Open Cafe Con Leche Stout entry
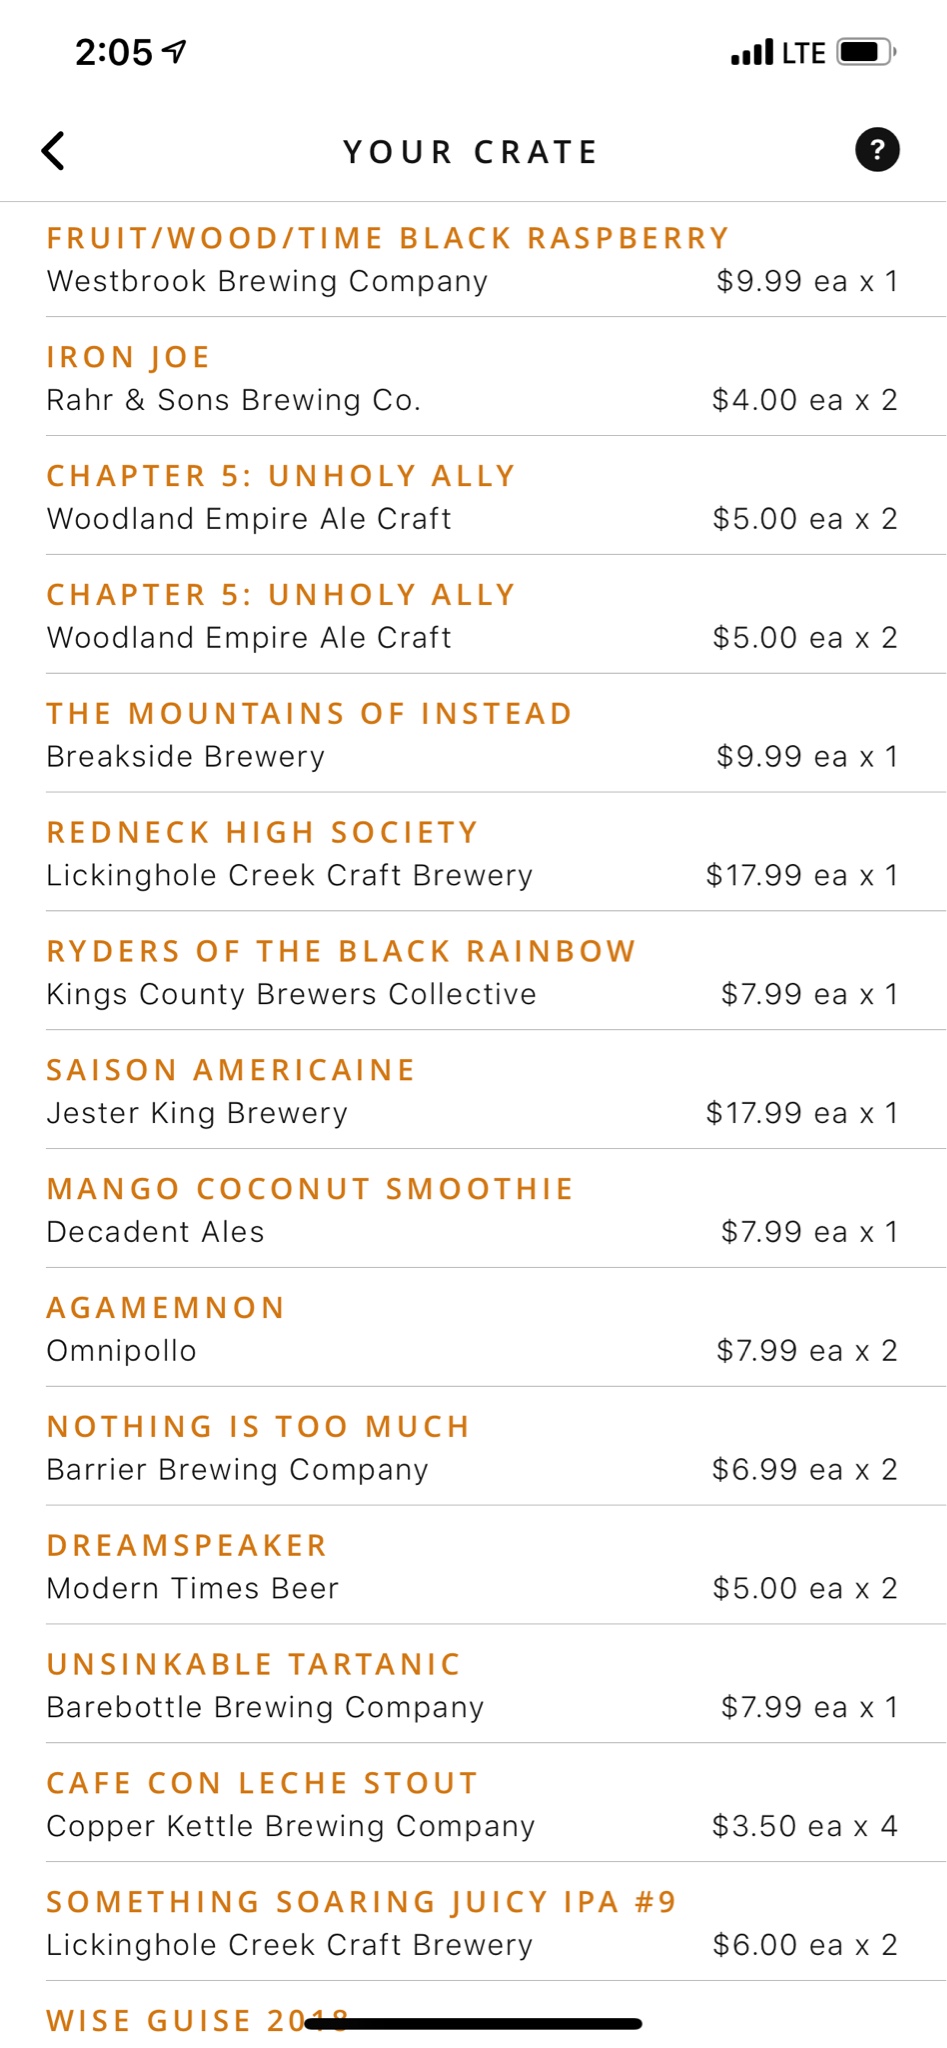 (263, 1783)
